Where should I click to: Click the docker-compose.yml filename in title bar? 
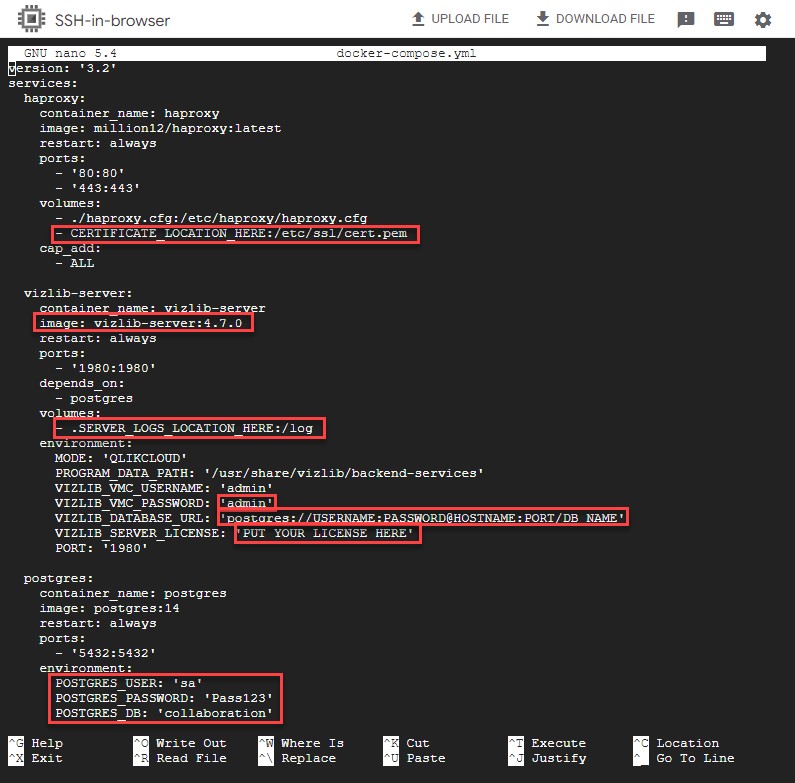point(406,53)
